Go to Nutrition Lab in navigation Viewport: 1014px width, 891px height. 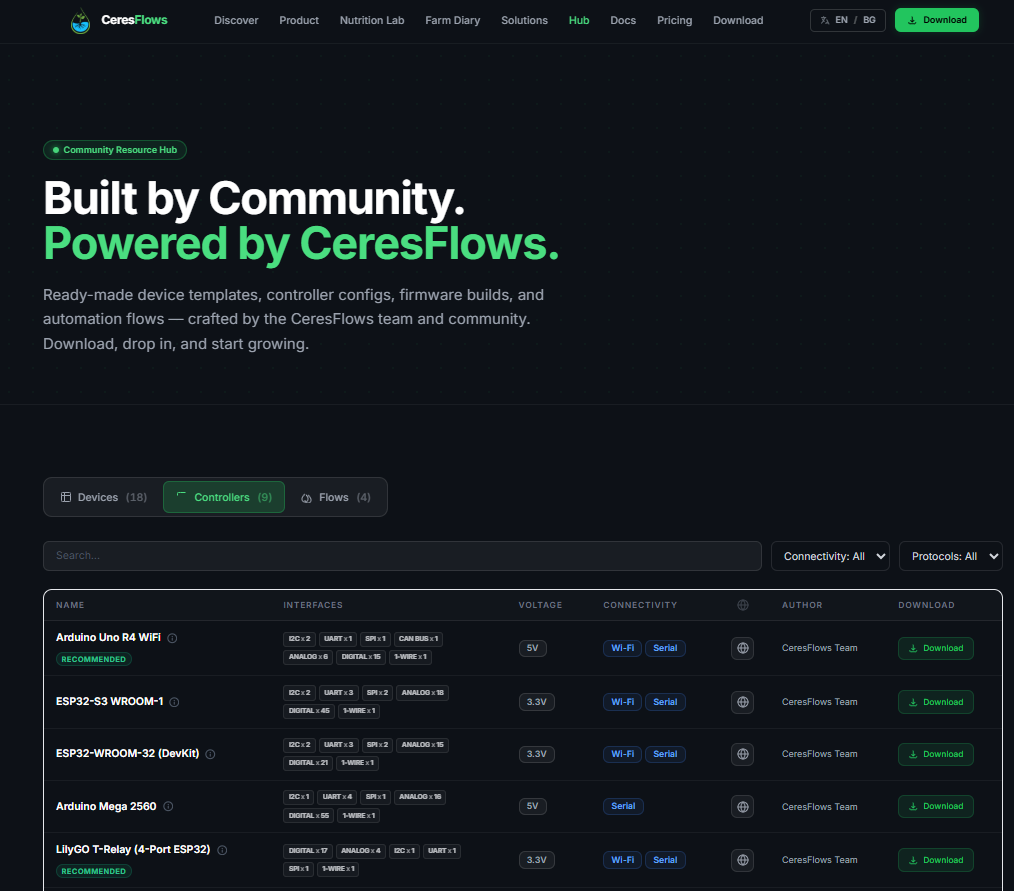(372, 21)
